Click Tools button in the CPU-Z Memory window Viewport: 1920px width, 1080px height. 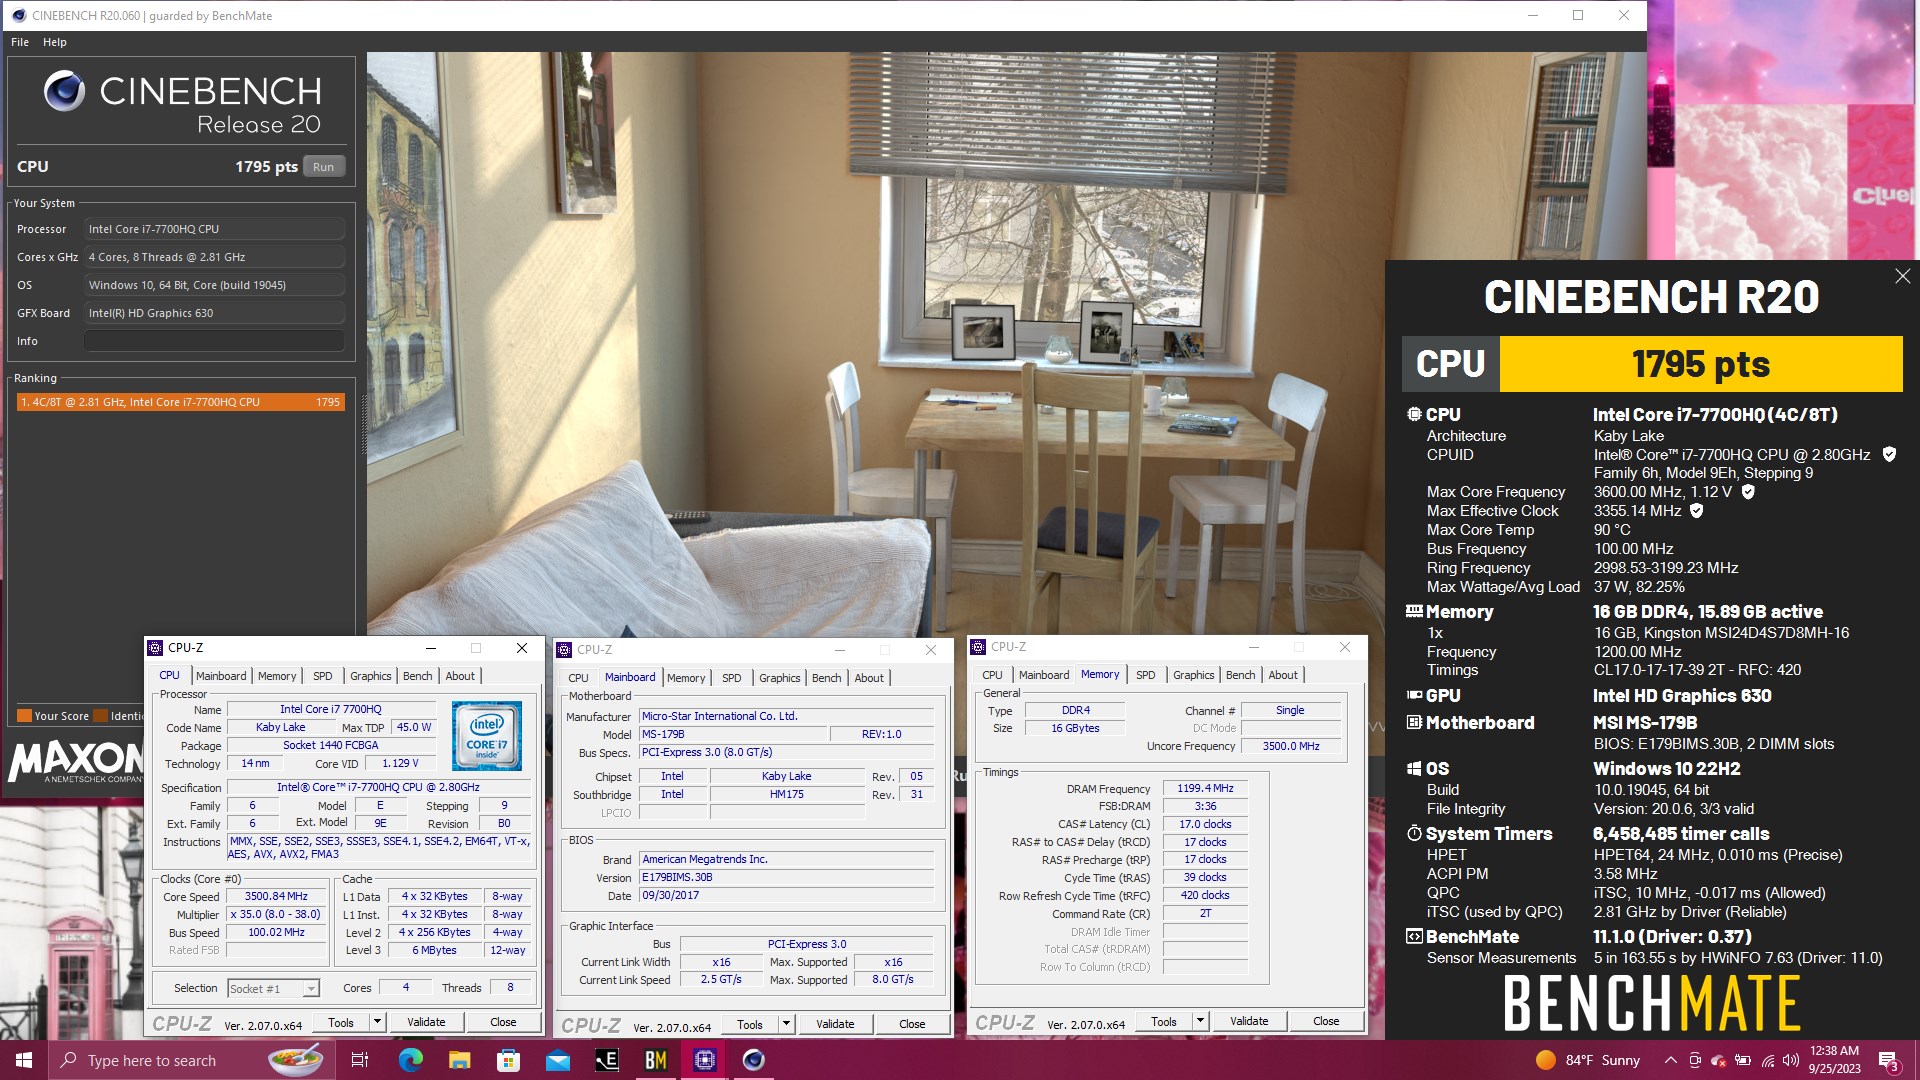pyautogui.click(x=1164, y=1022)
